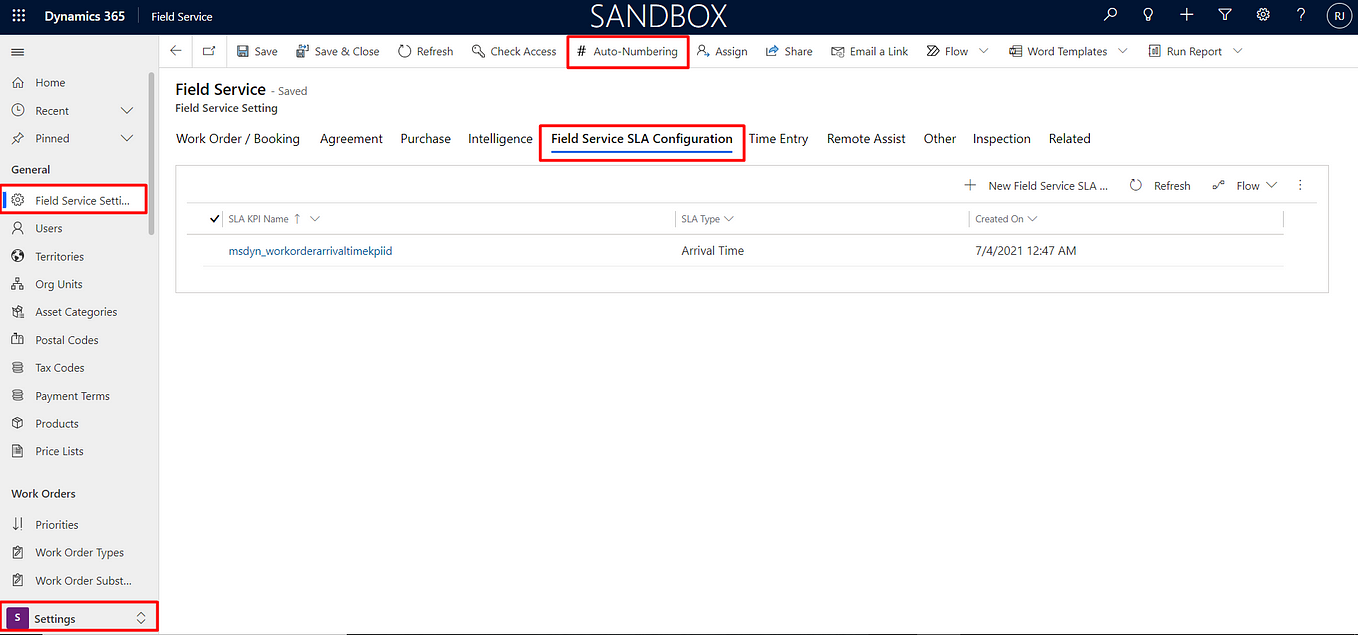The image size is (1358, 635).
Task: Click the sidebar vertical scrollbar
Action: click(151, 152)
